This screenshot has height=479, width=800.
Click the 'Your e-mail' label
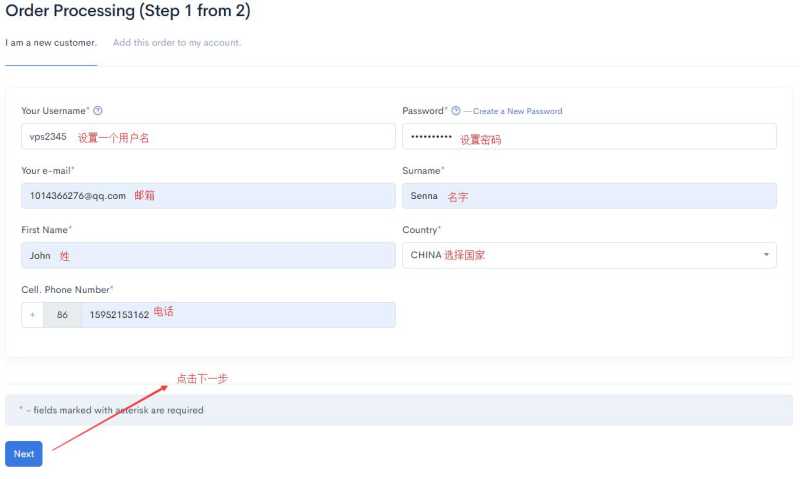[47, 170]
